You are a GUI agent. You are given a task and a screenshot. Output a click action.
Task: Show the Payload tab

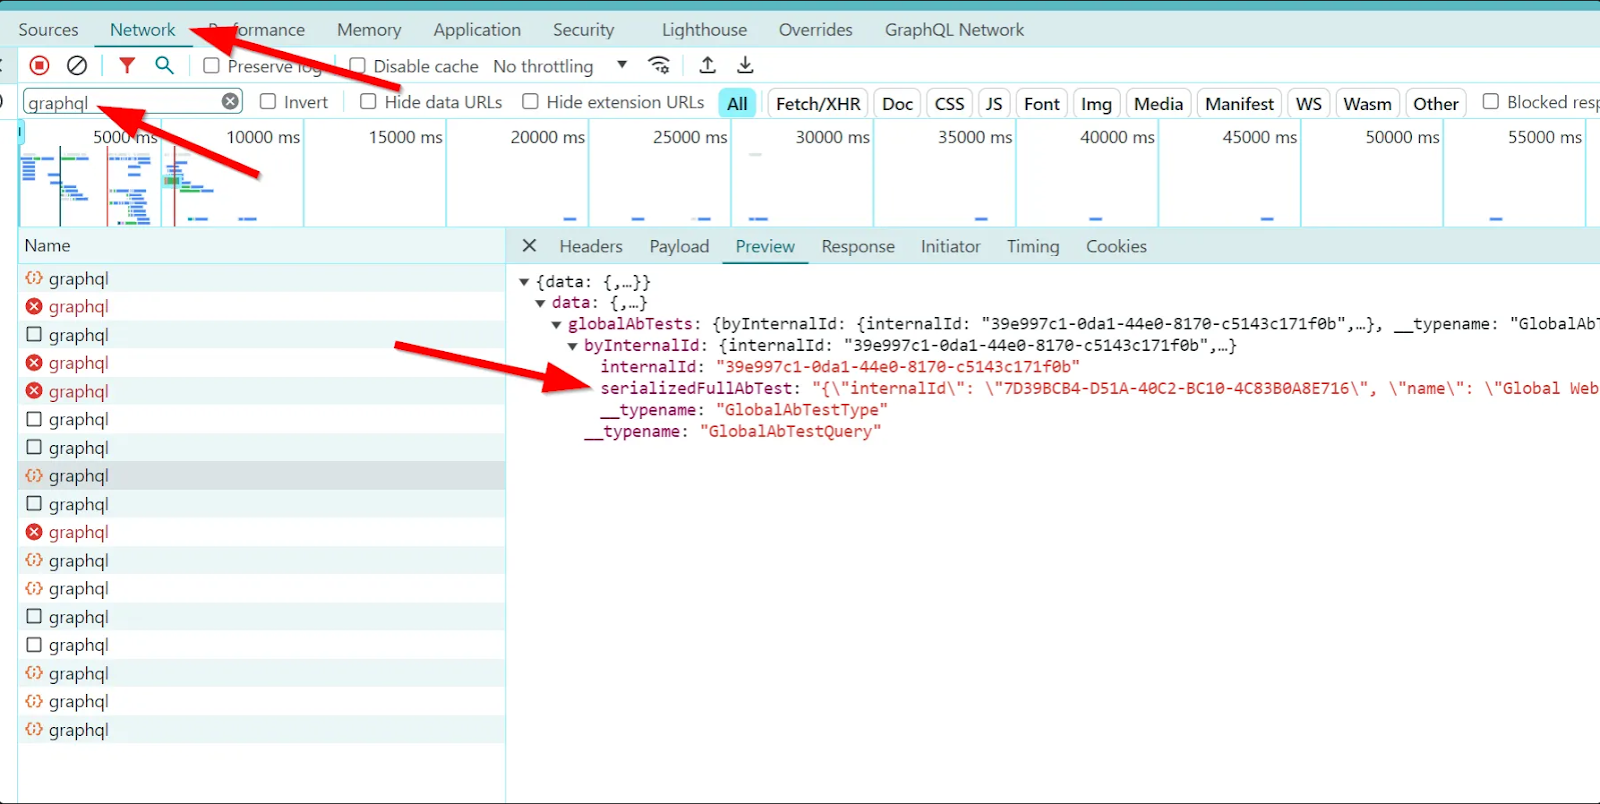pyautogui.click(x=679, y=246)
